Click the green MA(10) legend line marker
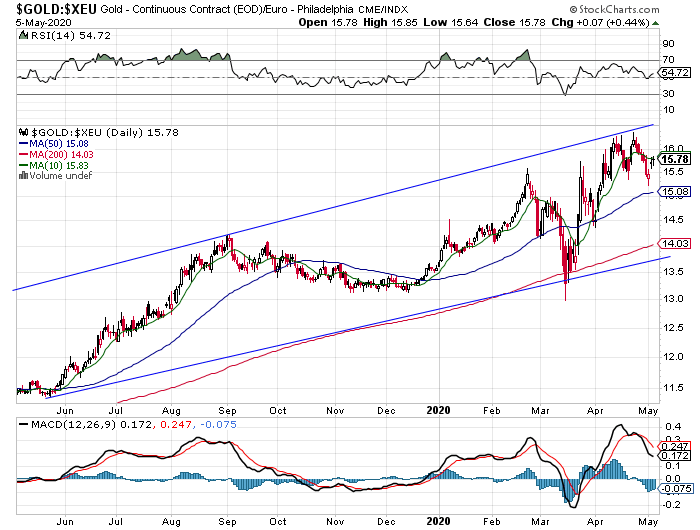The height and width of the screenshot is (530, 700). click(22, 165)
